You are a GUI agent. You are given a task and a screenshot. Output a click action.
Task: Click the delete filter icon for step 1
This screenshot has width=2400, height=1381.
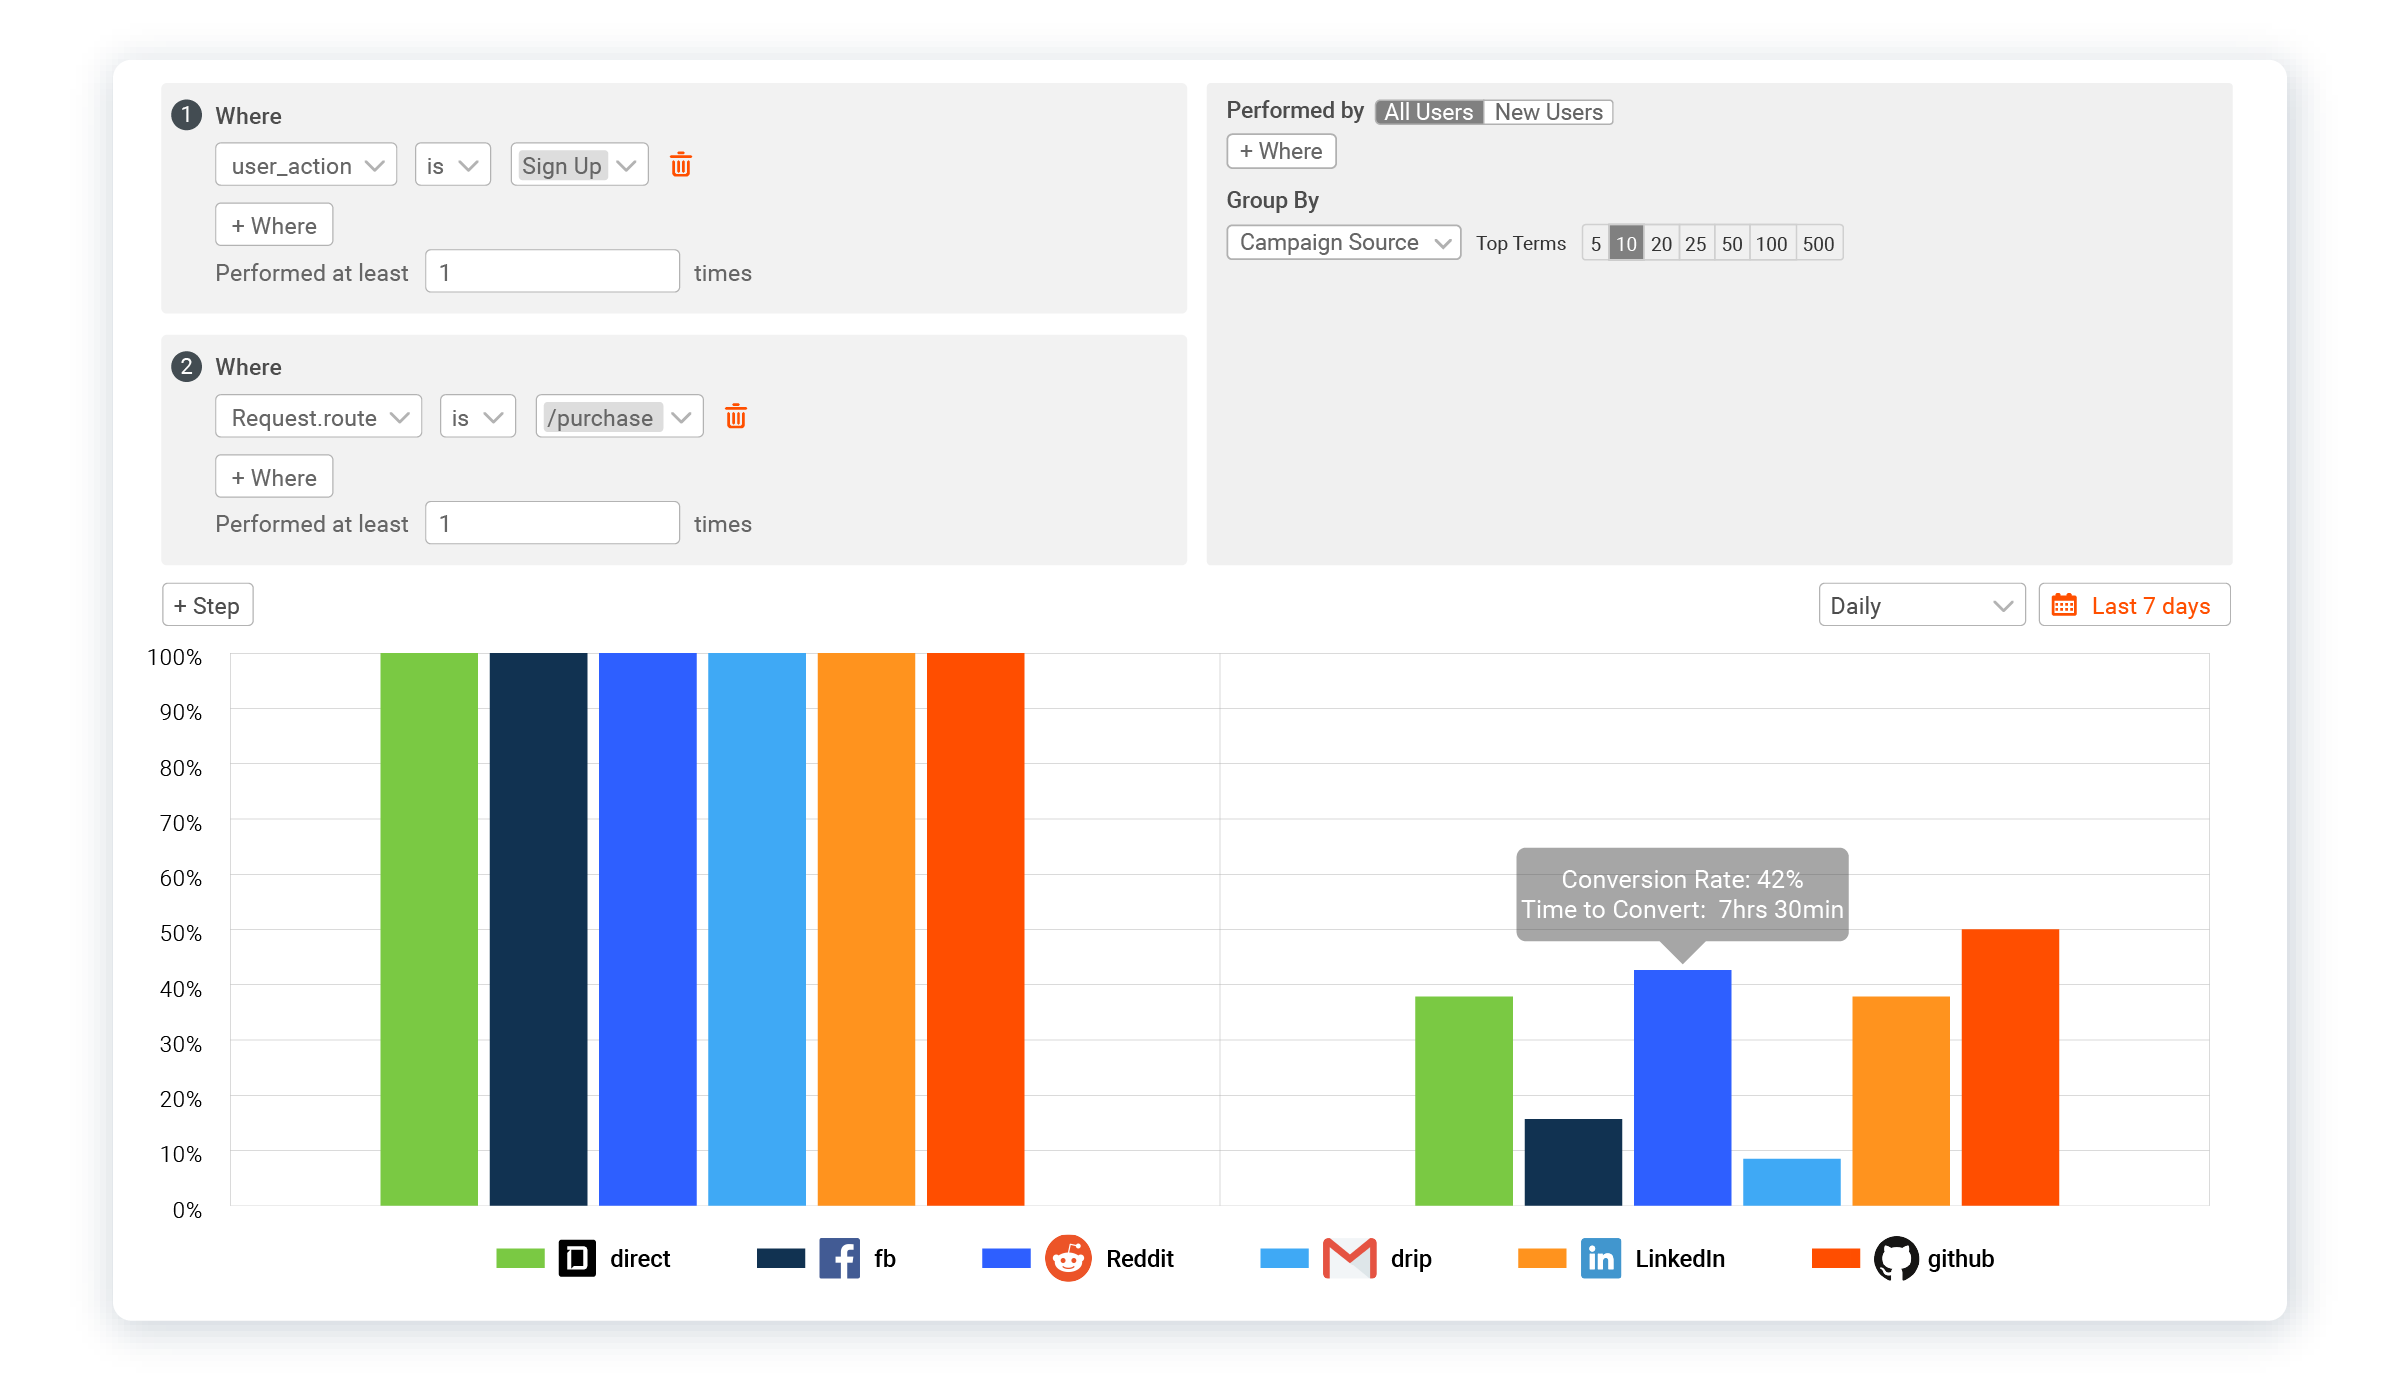[x=681, y=165]
